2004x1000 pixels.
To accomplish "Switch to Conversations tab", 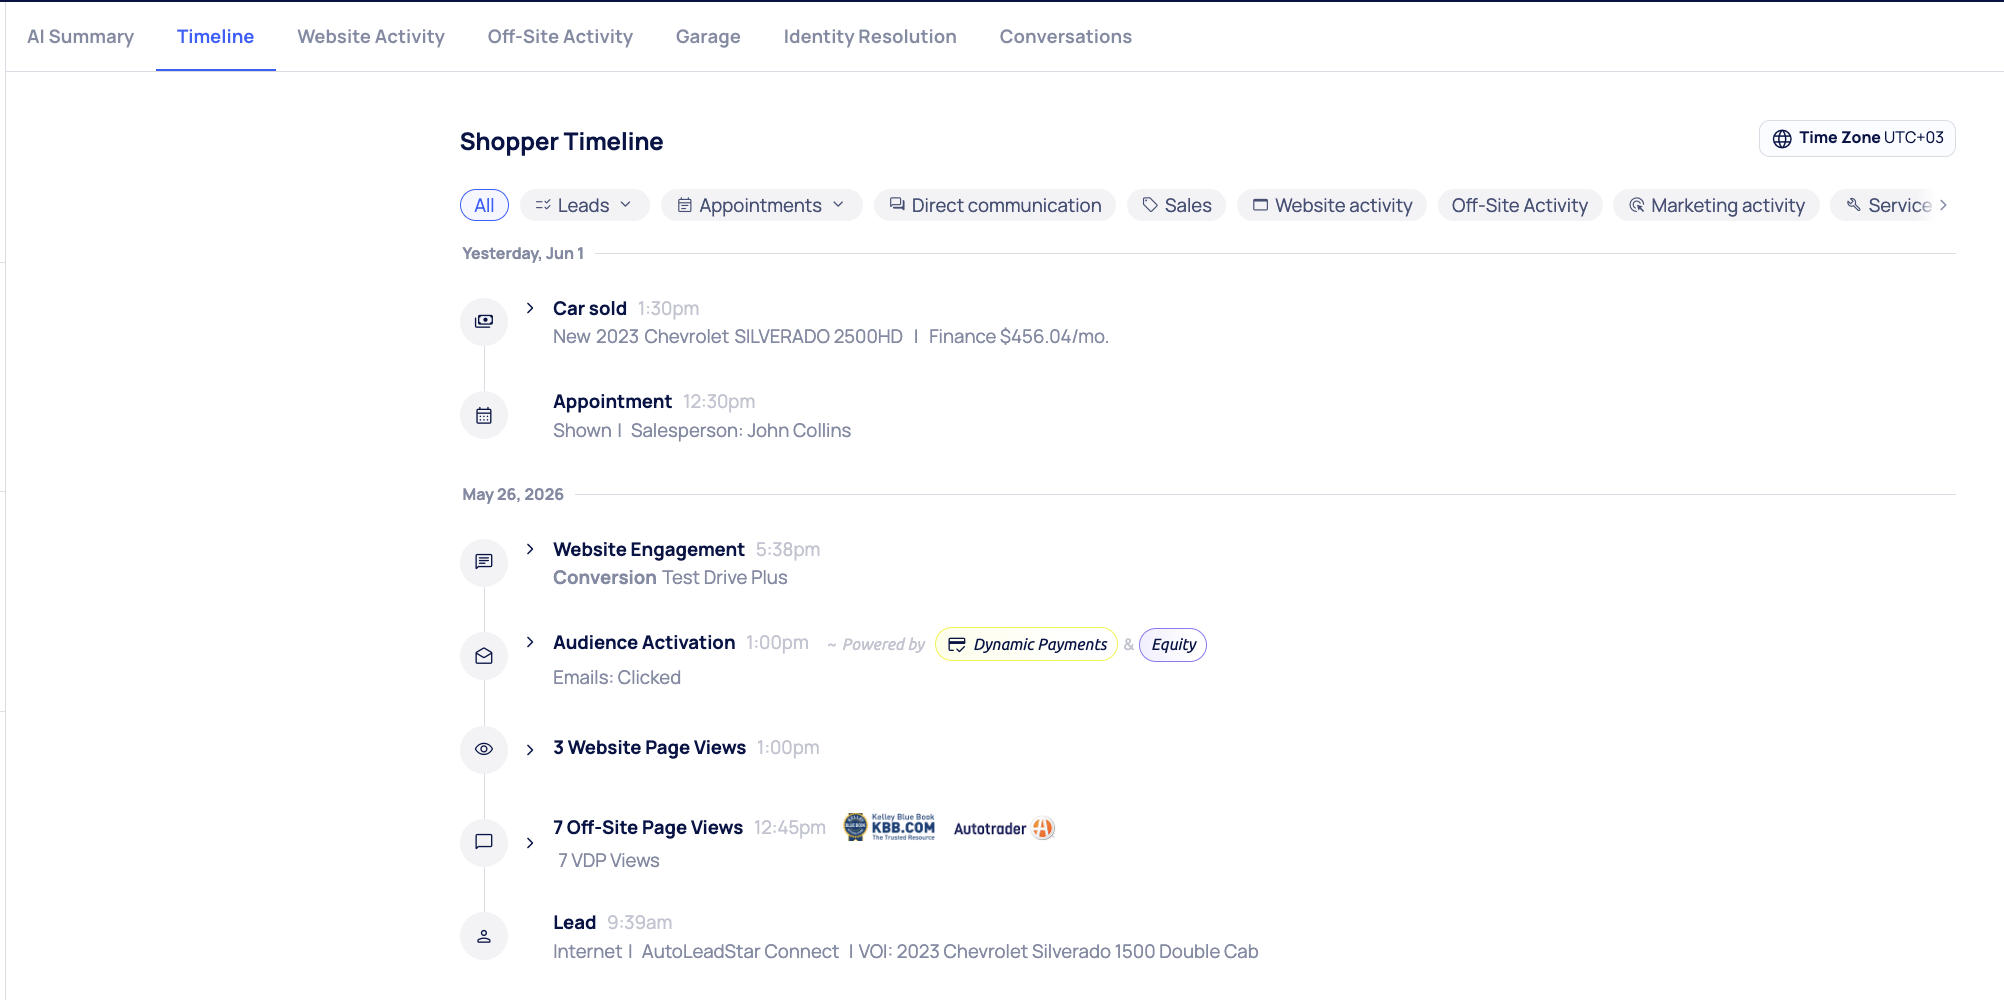I will pyautogui.click(x=1065, y=37).
